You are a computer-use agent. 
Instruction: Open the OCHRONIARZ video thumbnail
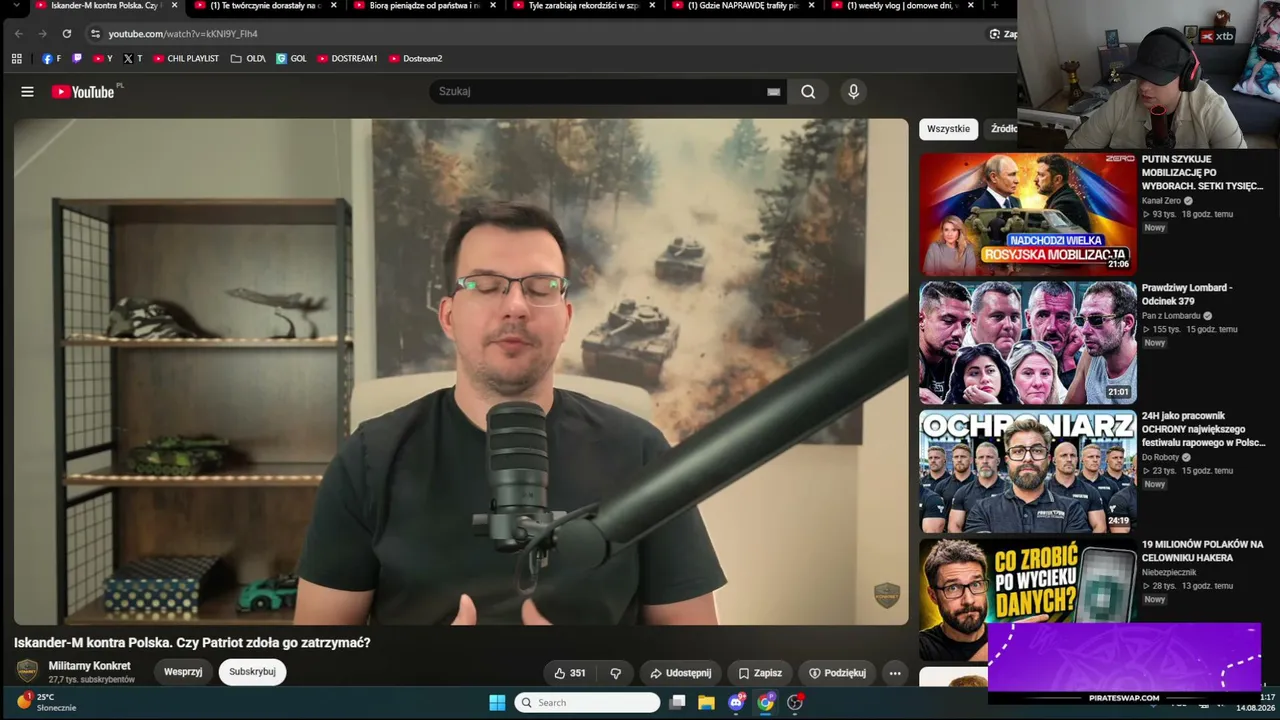point(1028,471)
